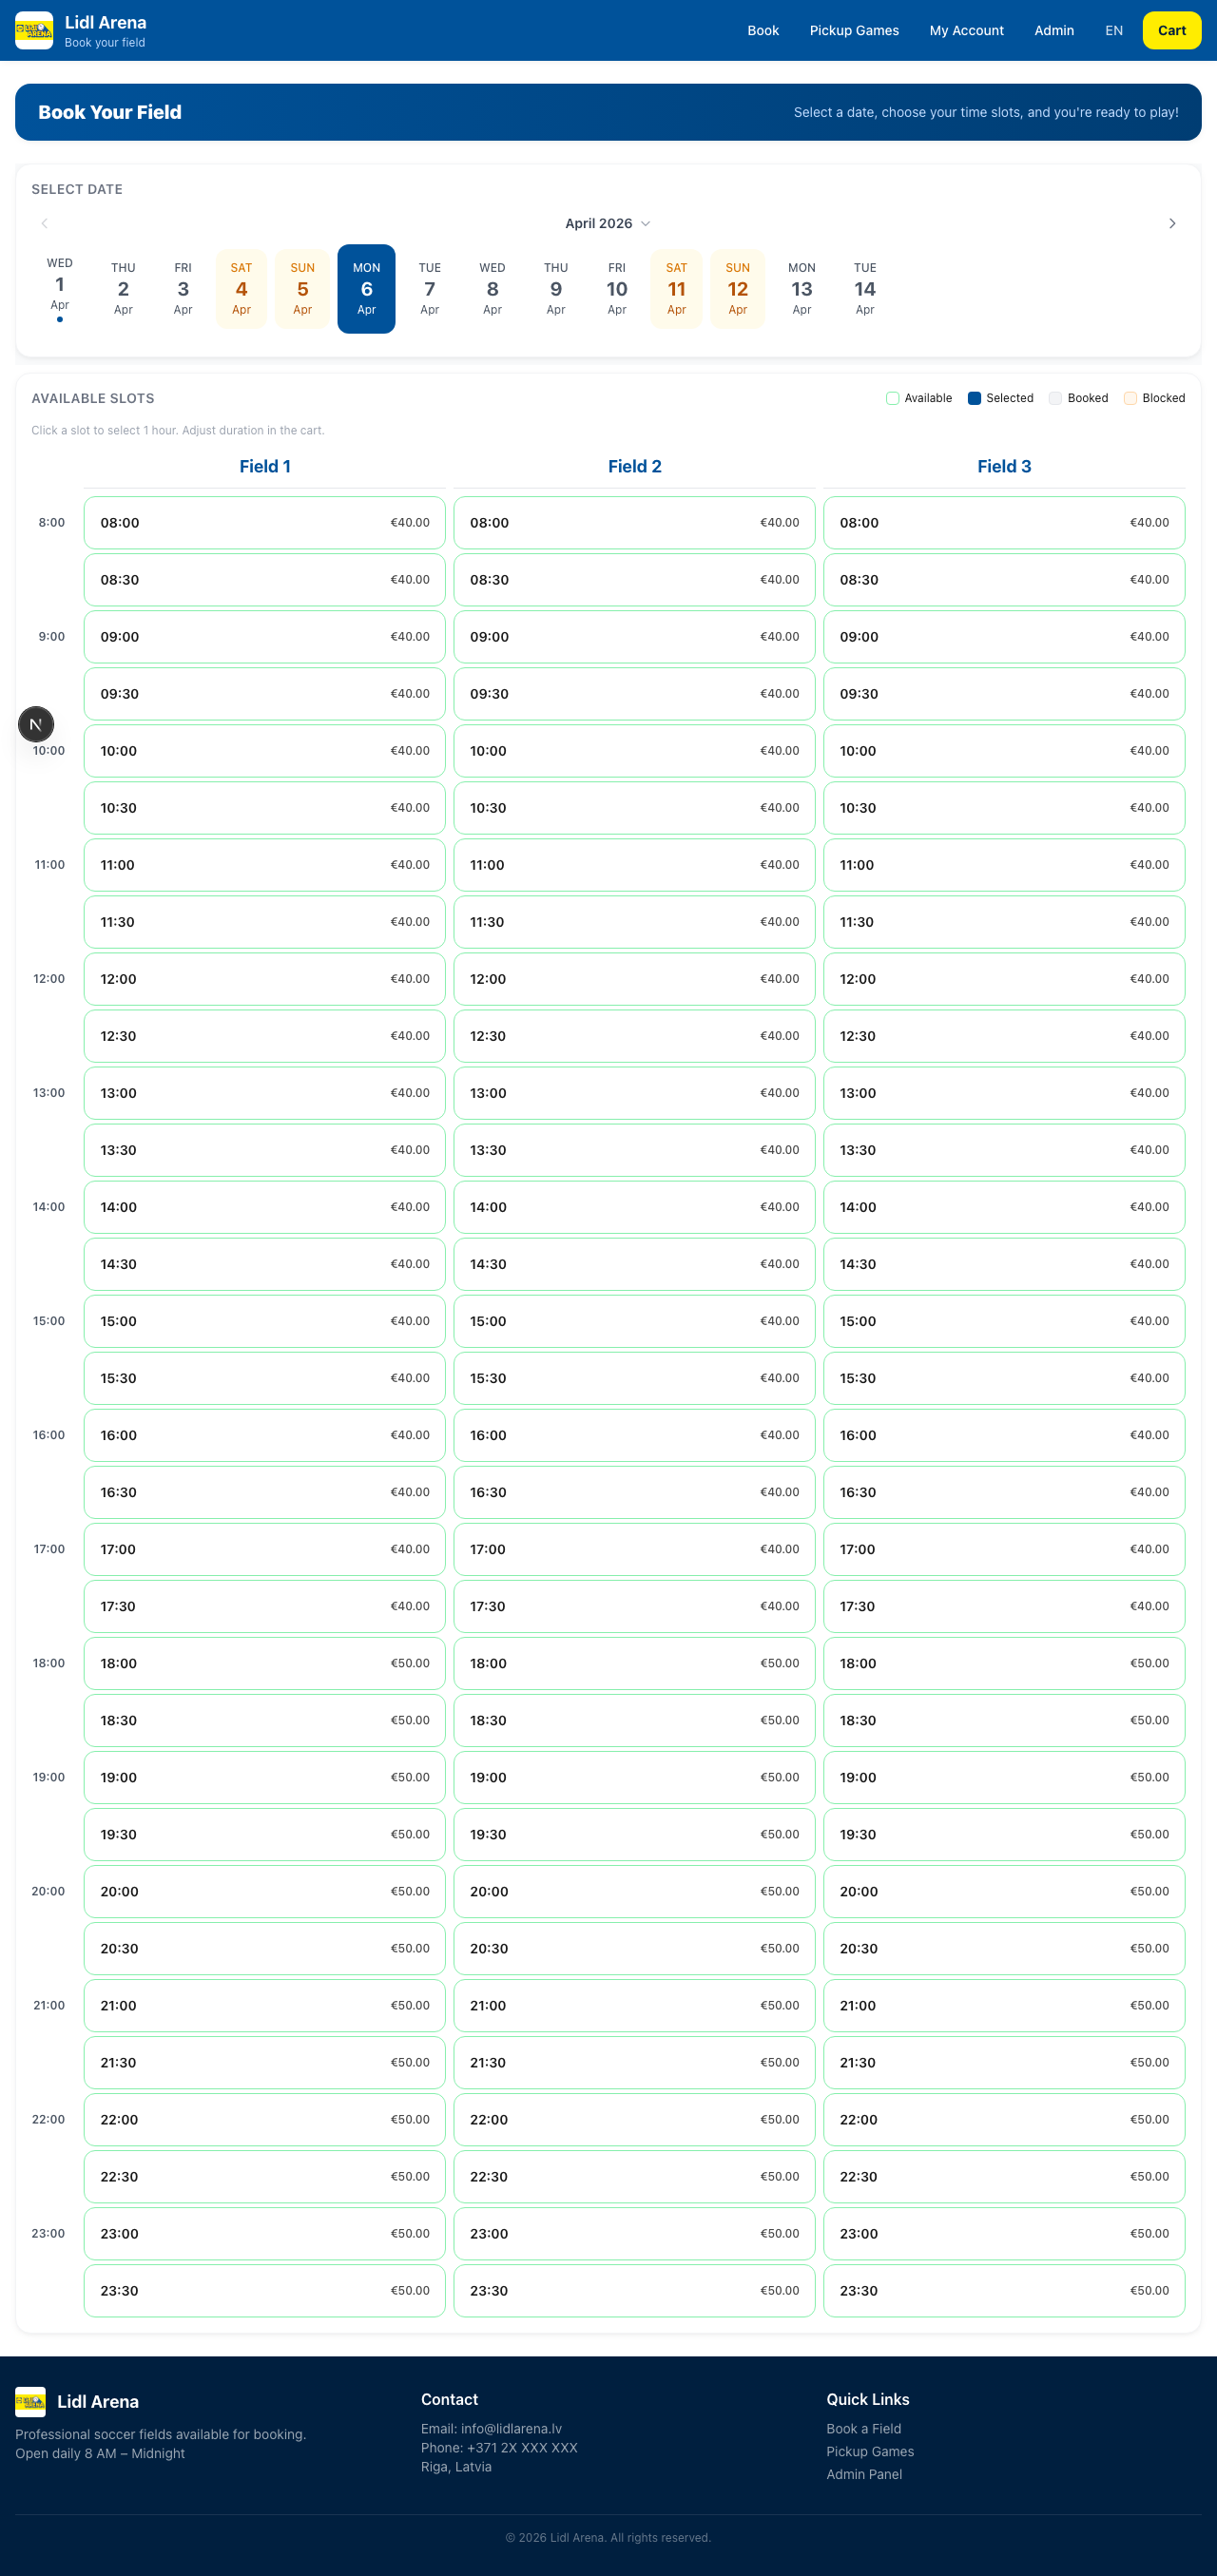Go to next dates with right chevron
The image size is (1217, 2576).
point(1172,223)
